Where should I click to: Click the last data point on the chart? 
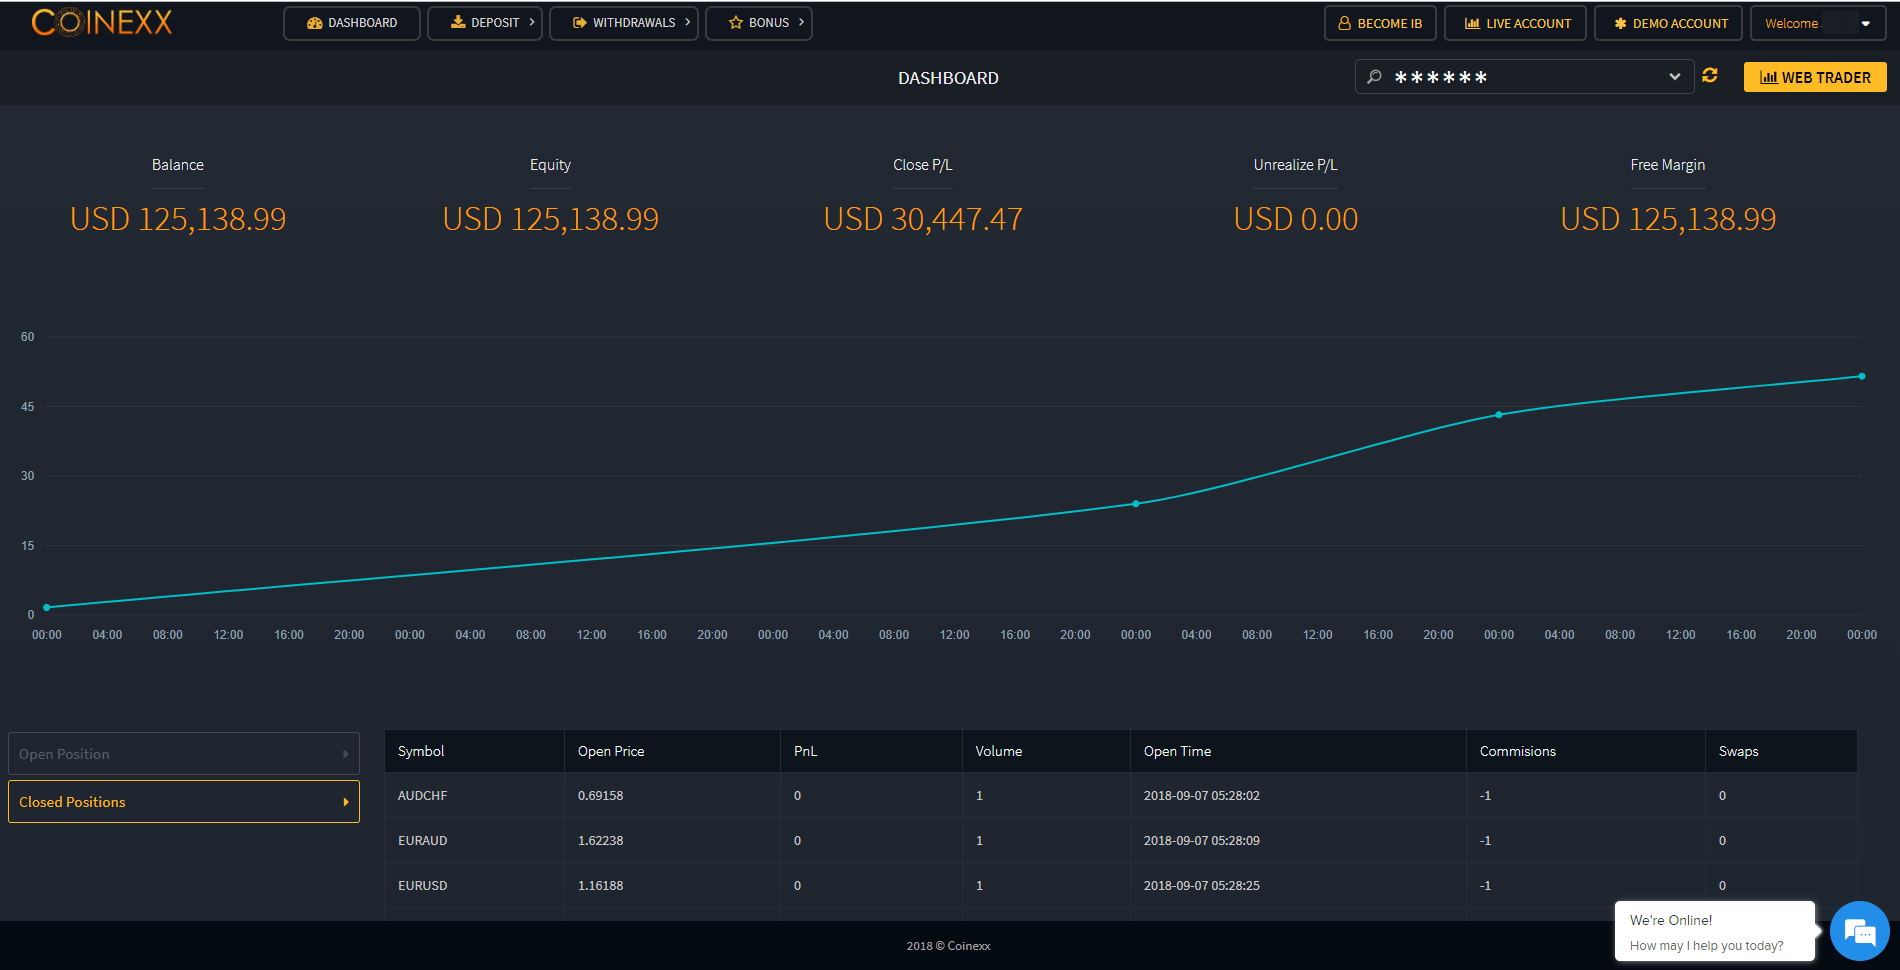(x=1861, y=377)
